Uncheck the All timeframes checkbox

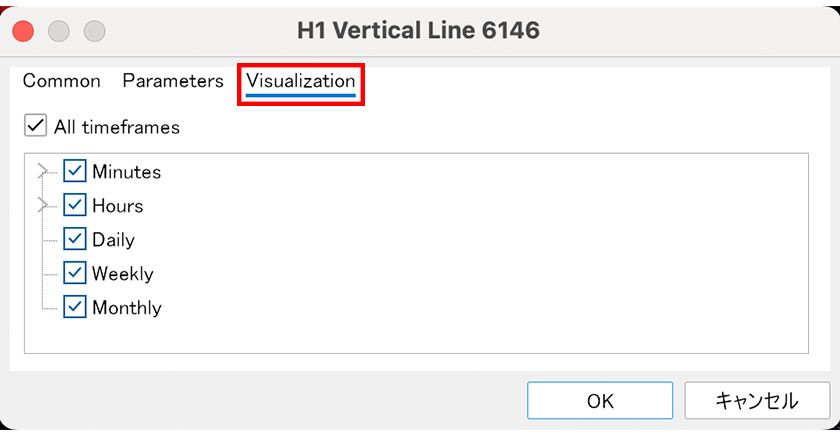point(35,127)
